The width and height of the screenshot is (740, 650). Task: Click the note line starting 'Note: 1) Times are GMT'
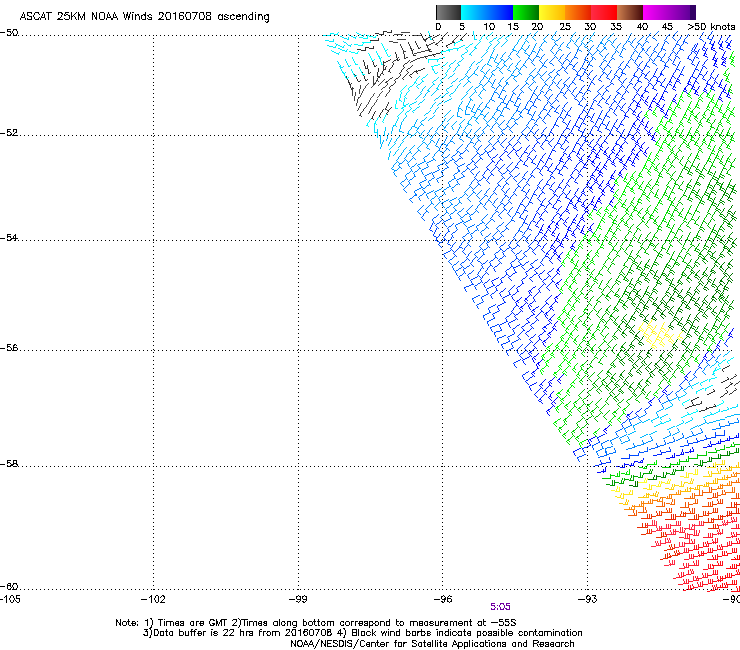point(316,623)
